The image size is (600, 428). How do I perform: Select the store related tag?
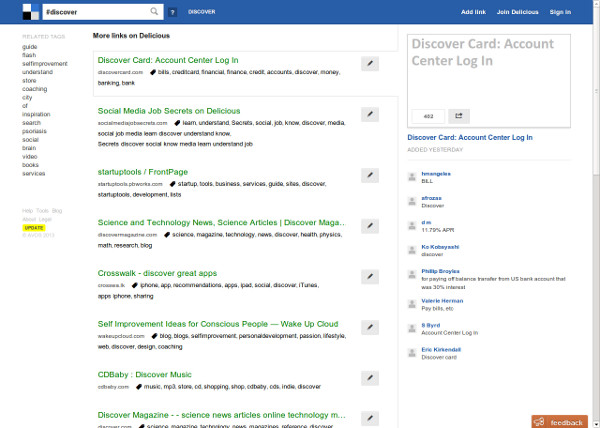(x=29, y=80)
